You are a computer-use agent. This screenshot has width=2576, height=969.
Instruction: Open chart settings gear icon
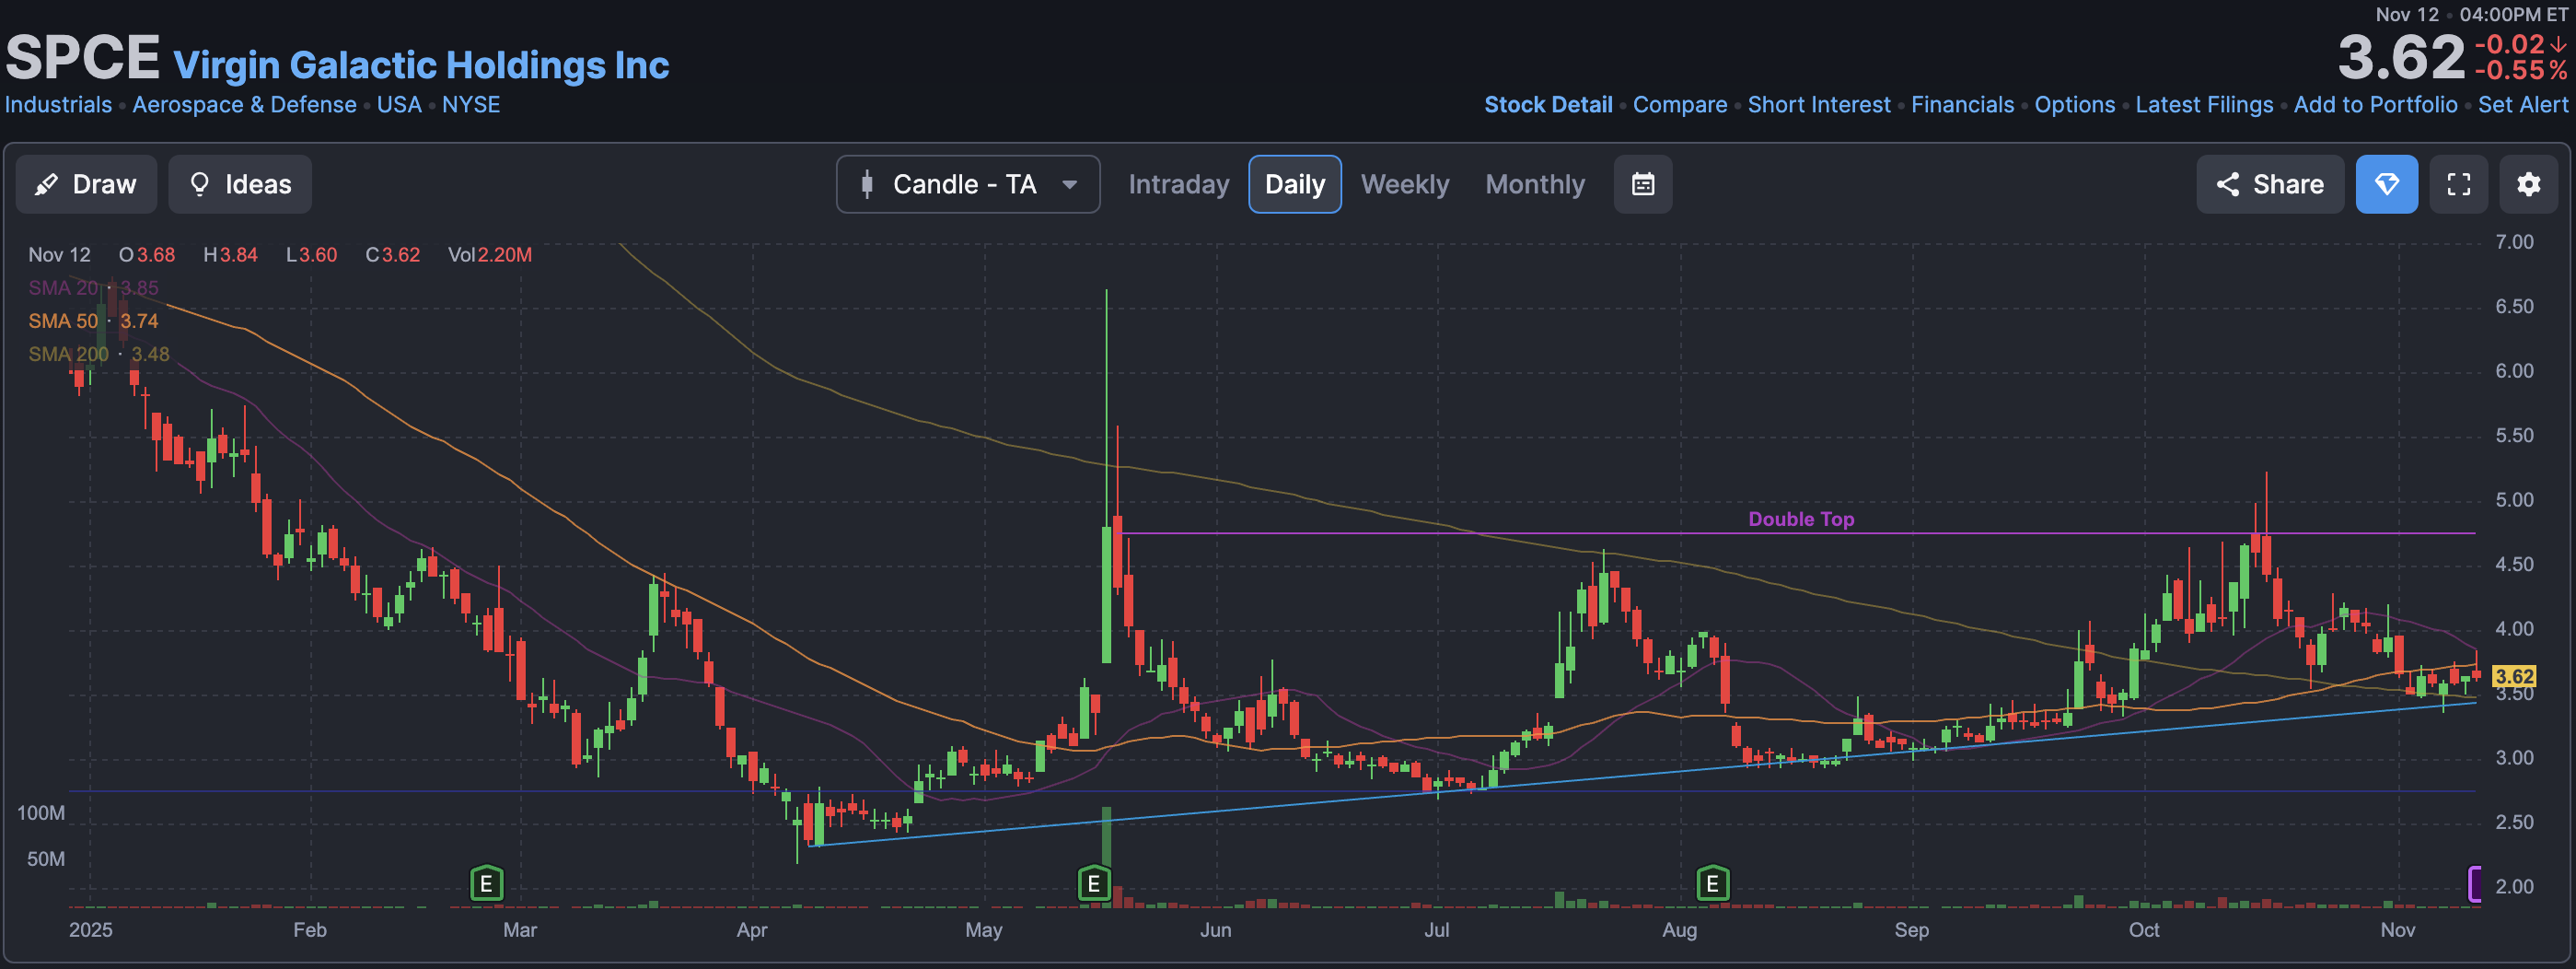click(x=2529, y=184)
